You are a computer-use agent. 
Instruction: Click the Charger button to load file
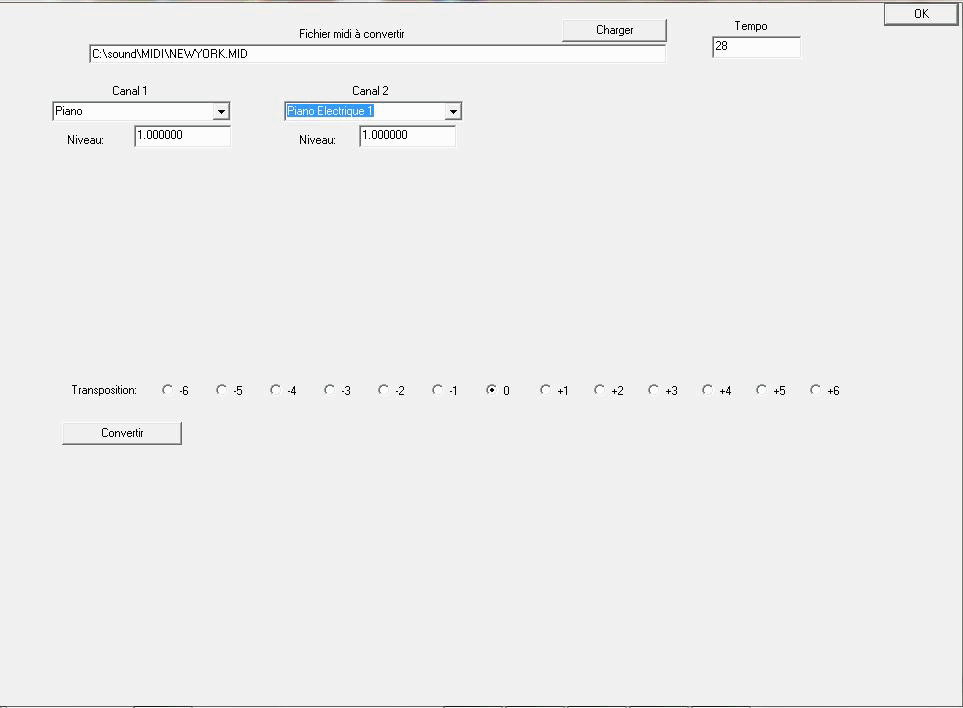click(614, 30)
